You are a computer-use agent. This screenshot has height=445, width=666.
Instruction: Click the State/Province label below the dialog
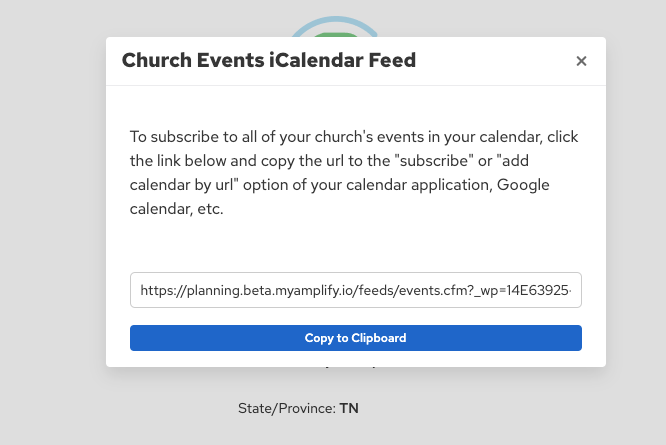coord(286,408)
